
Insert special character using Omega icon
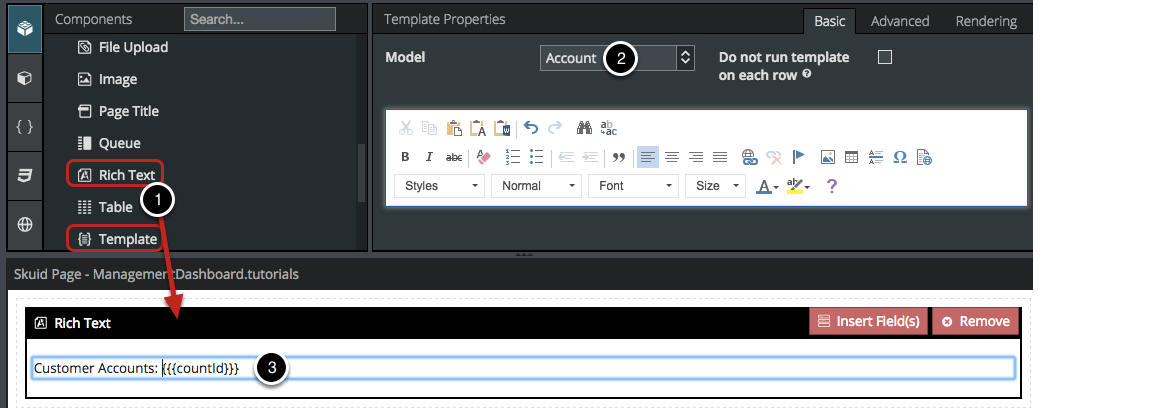[899, 157]
